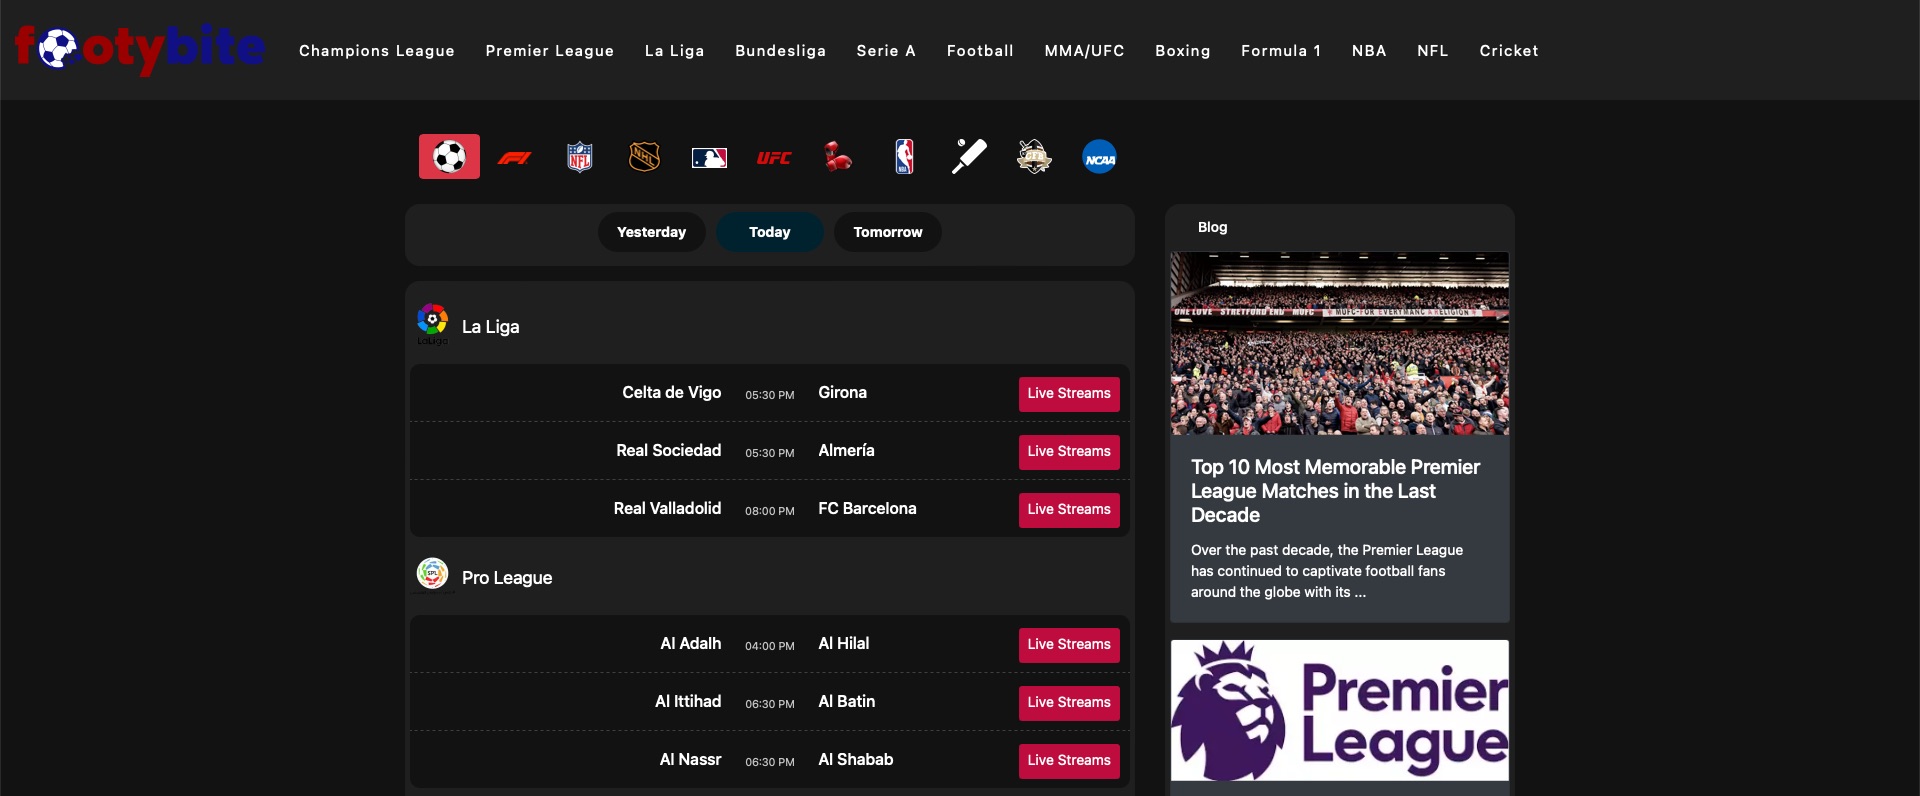Open Live Streams for Real Sociedad vs Almería
The width and height of the screenshot is (1920, 796).
(x=1069, y=452)
